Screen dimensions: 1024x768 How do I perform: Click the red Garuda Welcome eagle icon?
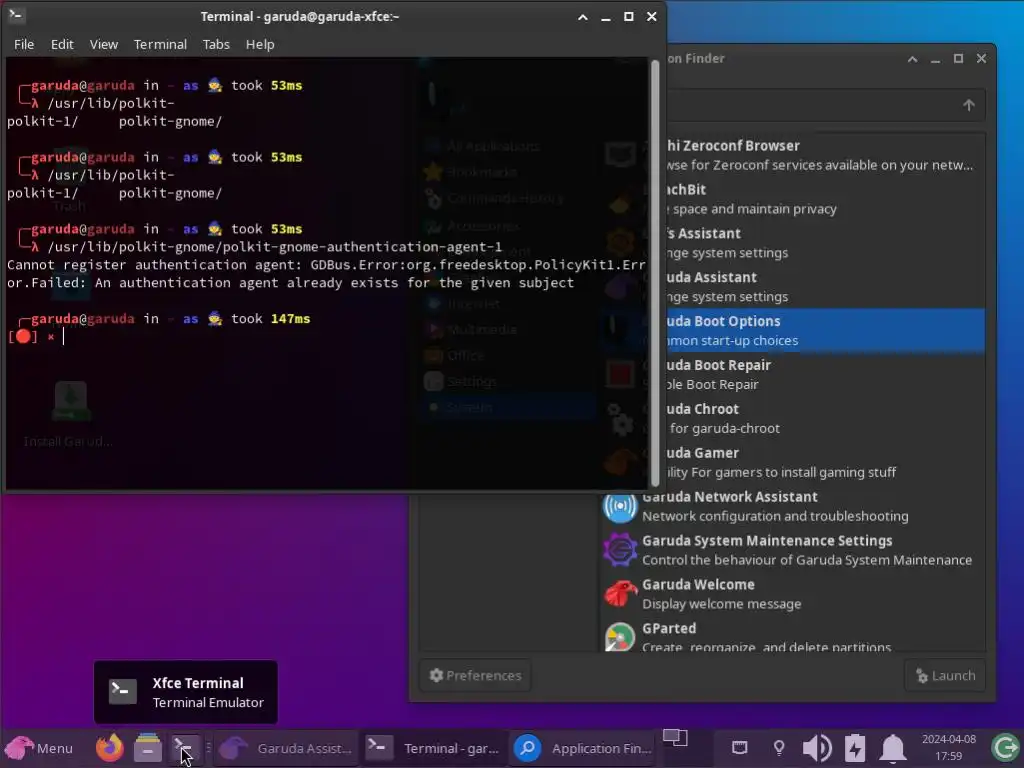click(x=619, y=594)
